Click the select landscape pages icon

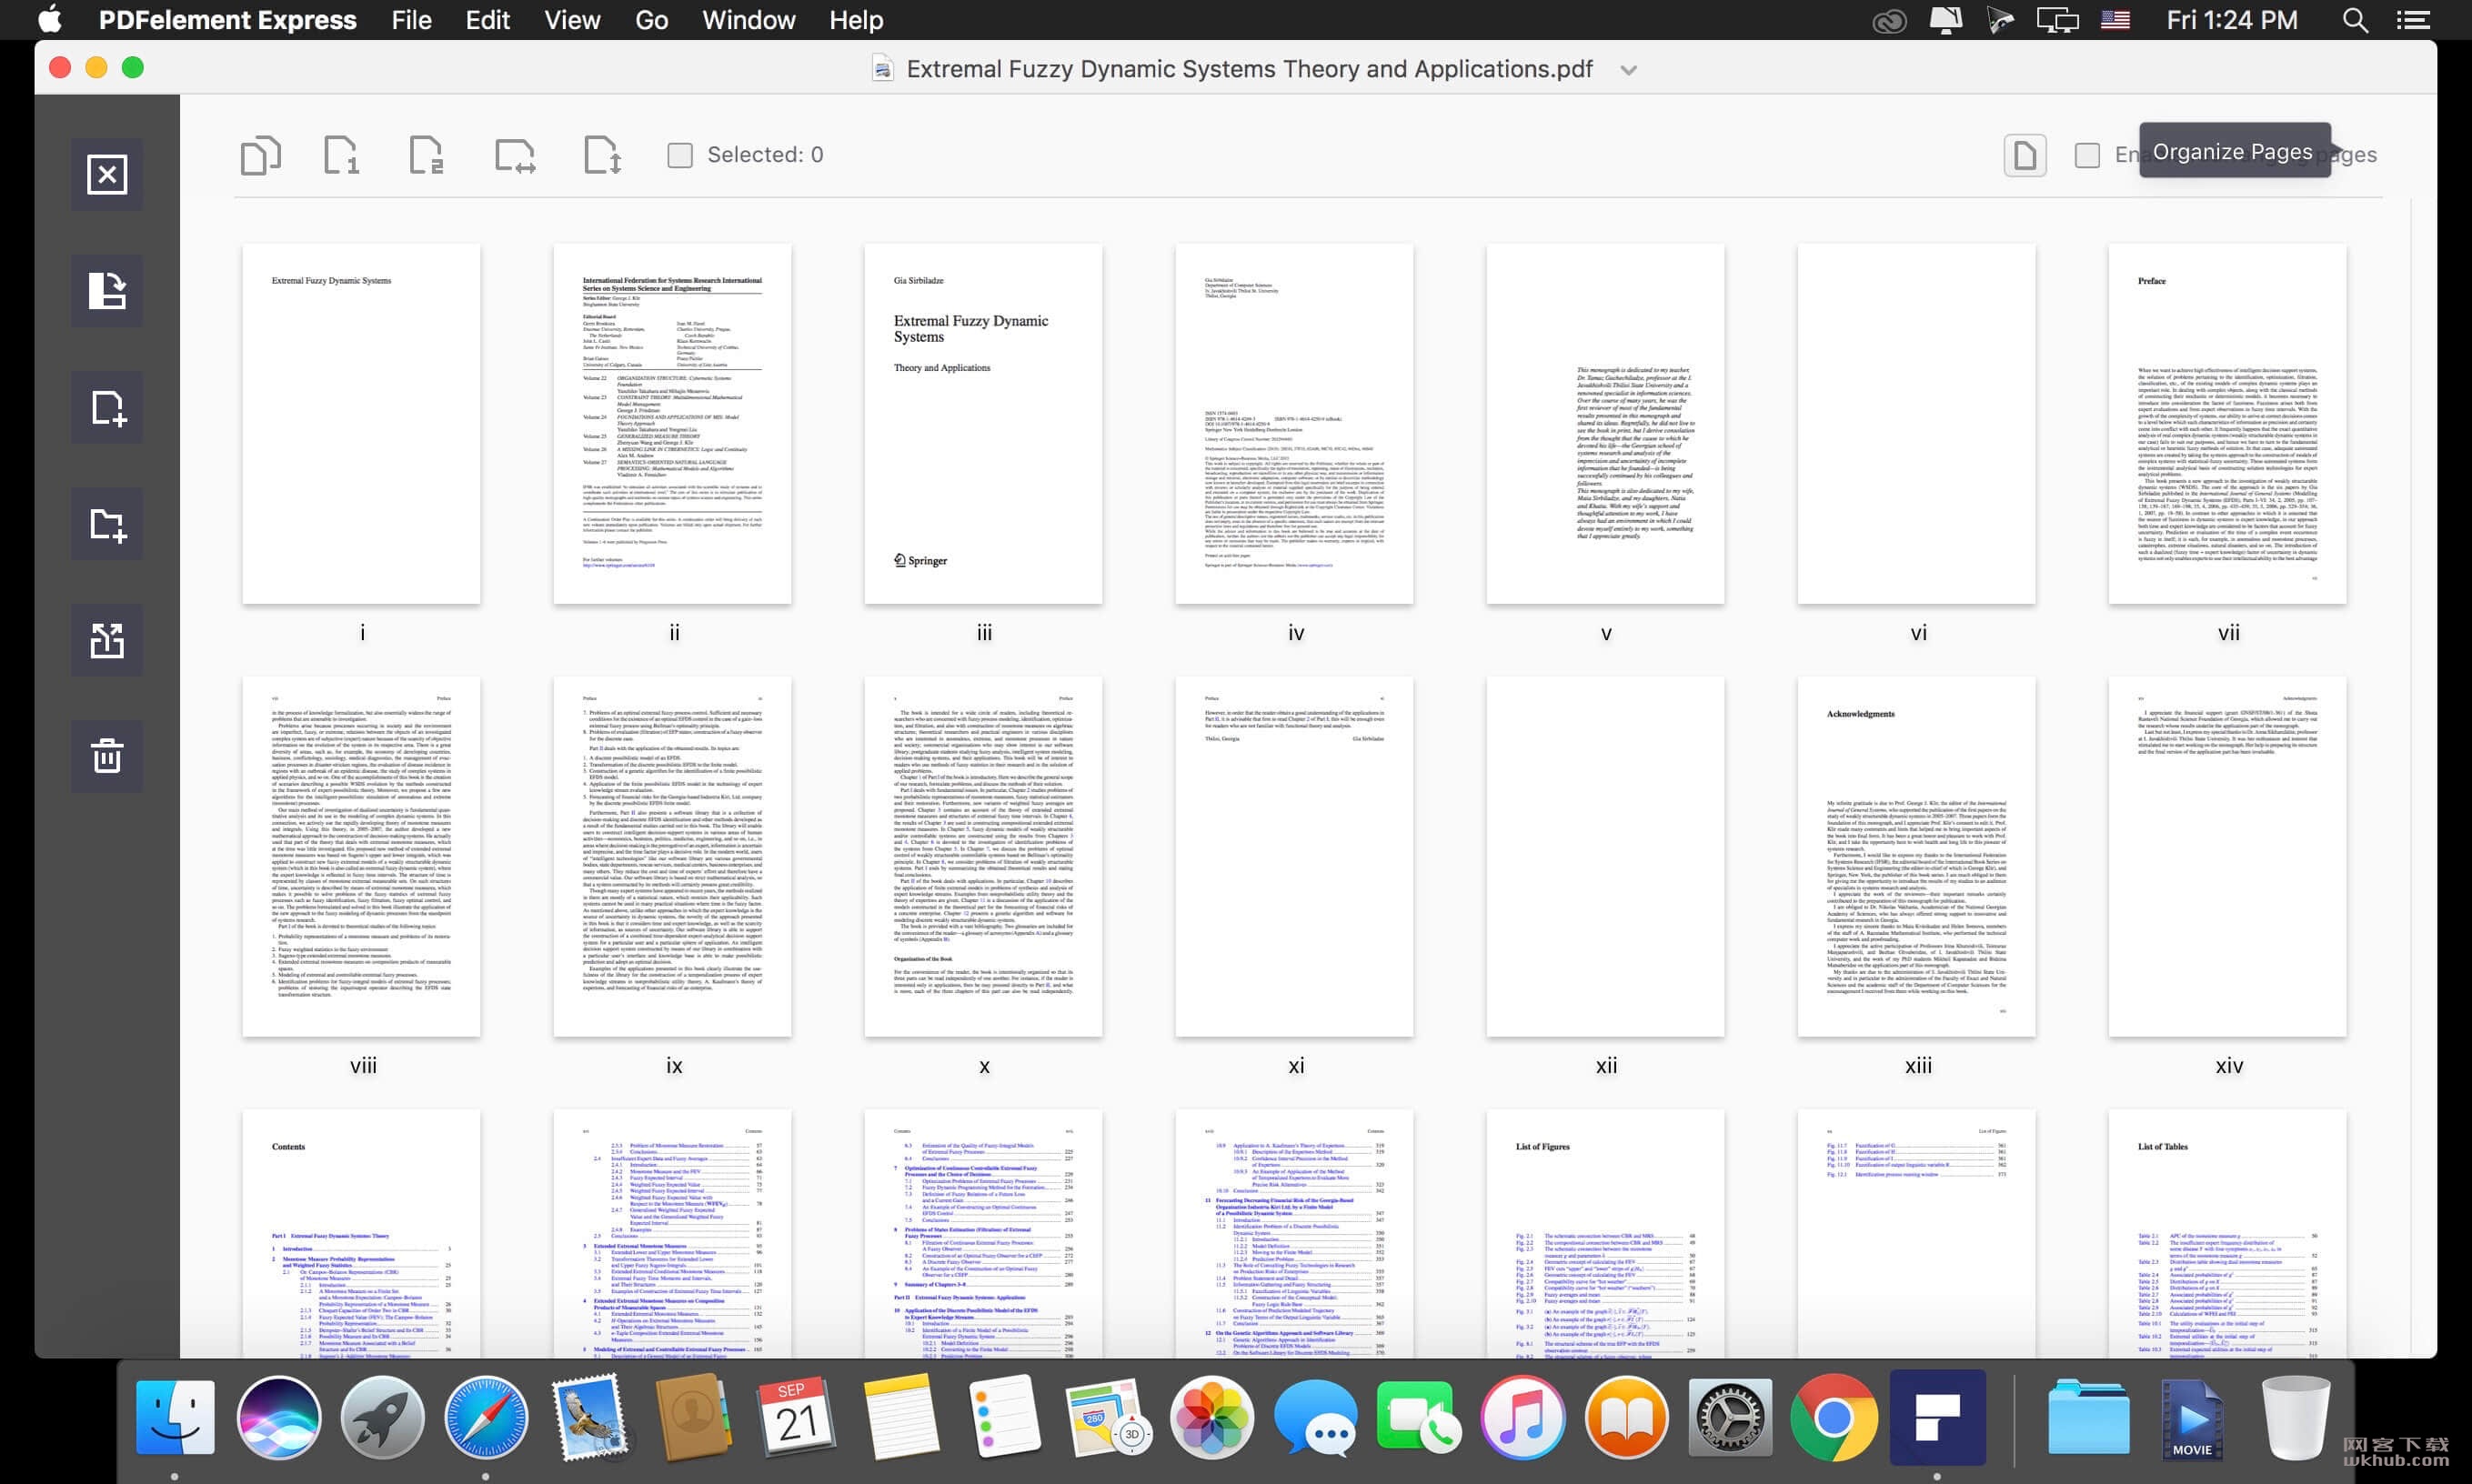(515, 155)
